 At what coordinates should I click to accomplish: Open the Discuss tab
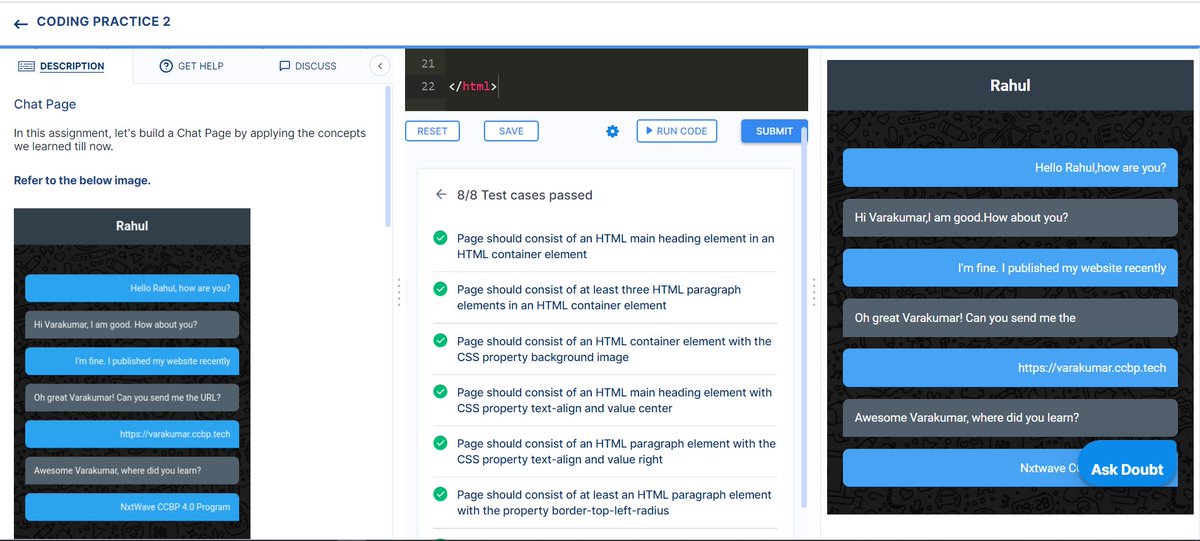(x=308, y=66)
